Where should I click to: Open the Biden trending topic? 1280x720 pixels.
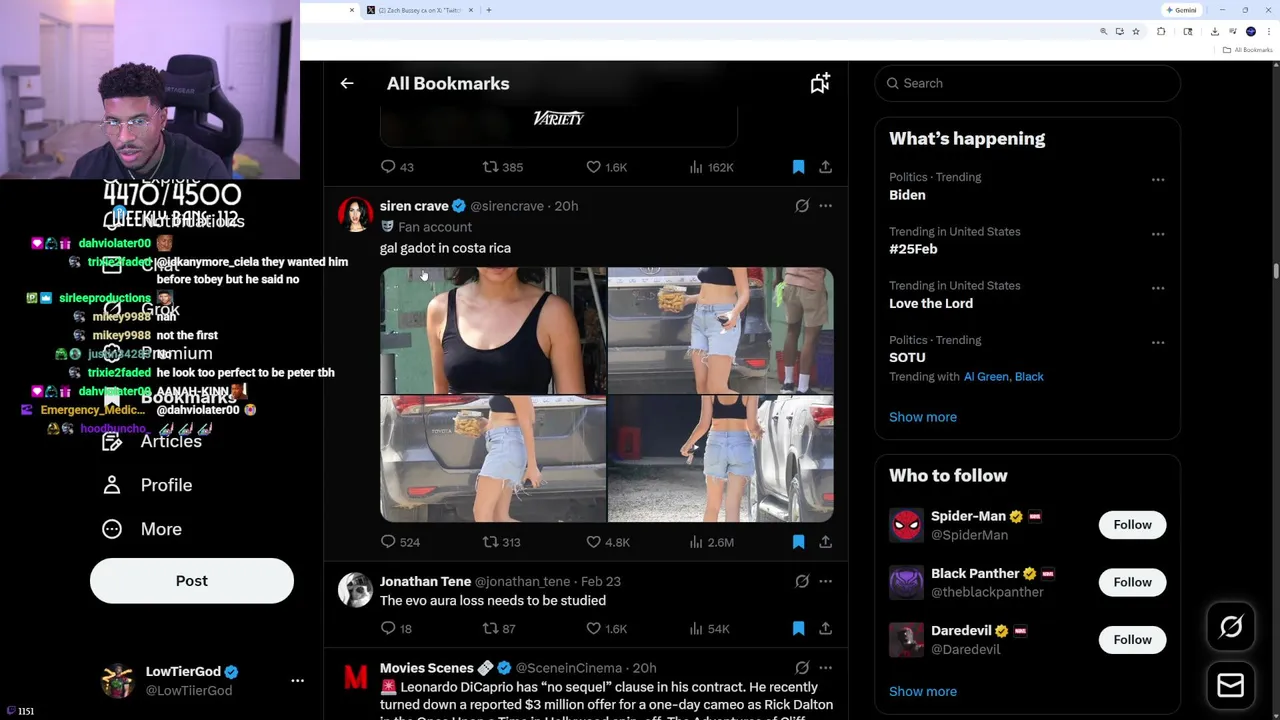(x=907, y=195)
